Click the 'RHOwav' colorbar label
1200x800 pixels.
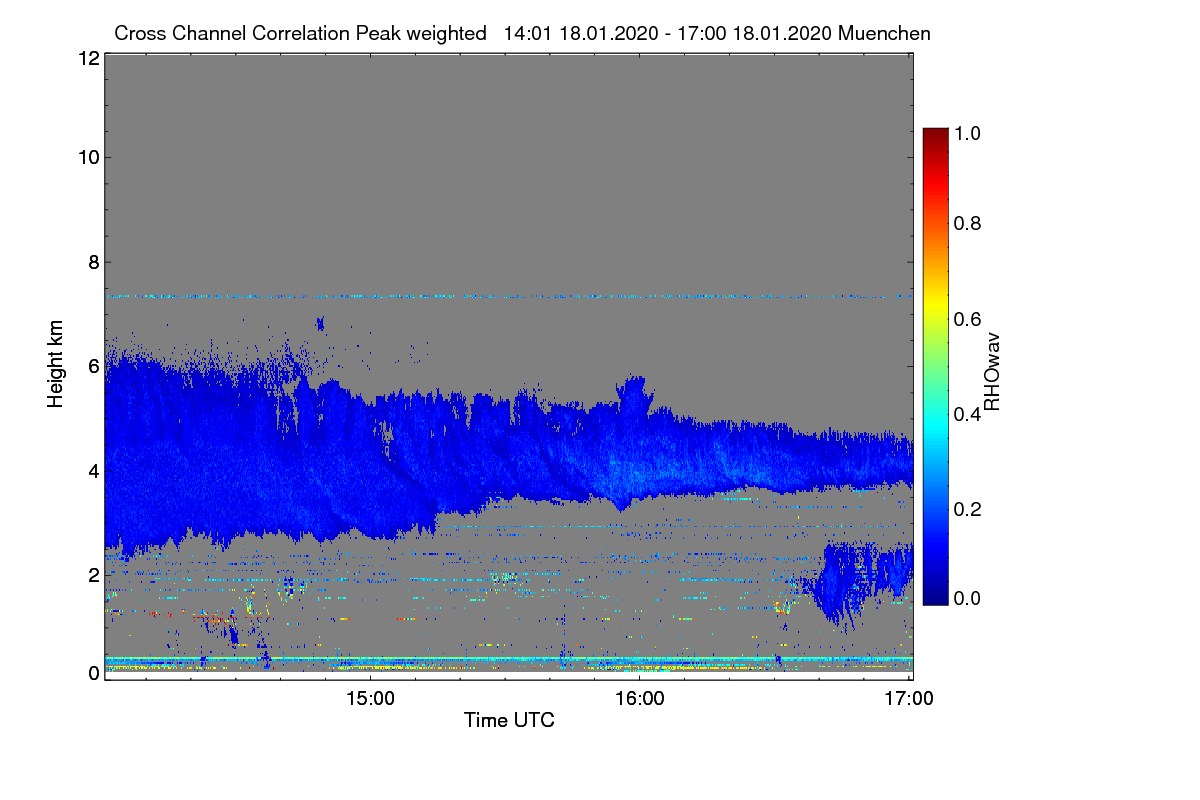(x=993, y=372)
